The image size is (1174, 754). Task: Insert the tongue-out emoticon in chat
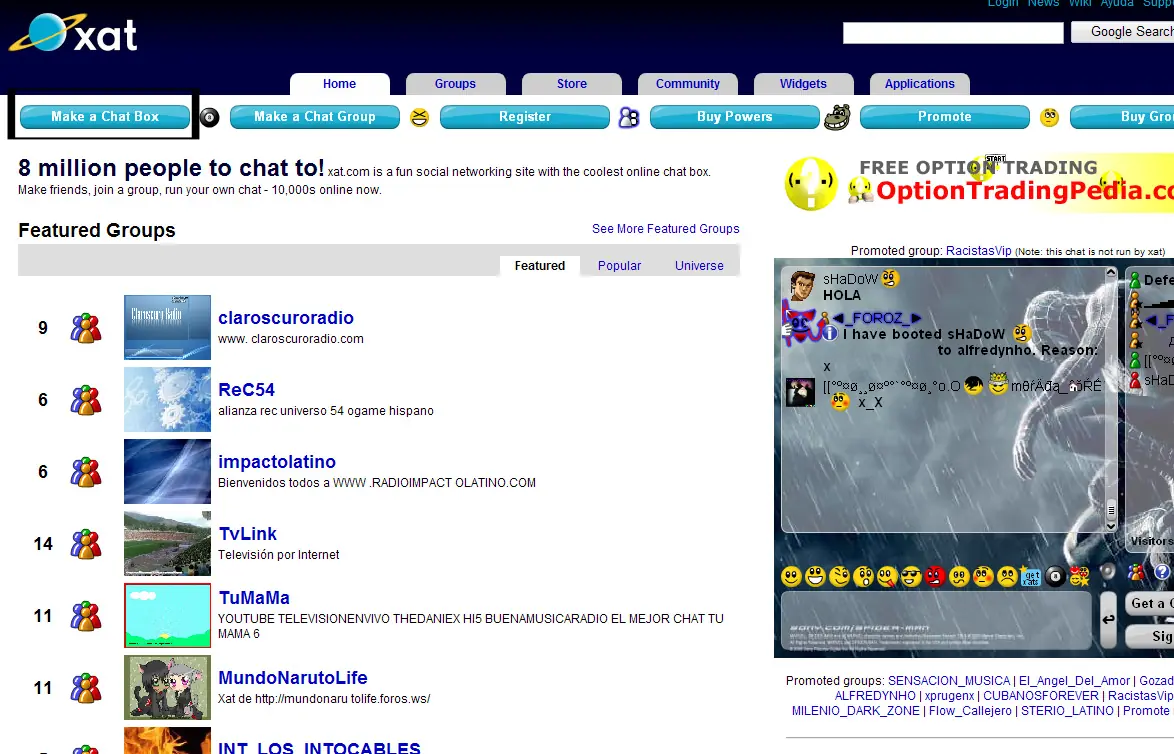[x=887, y=576]
